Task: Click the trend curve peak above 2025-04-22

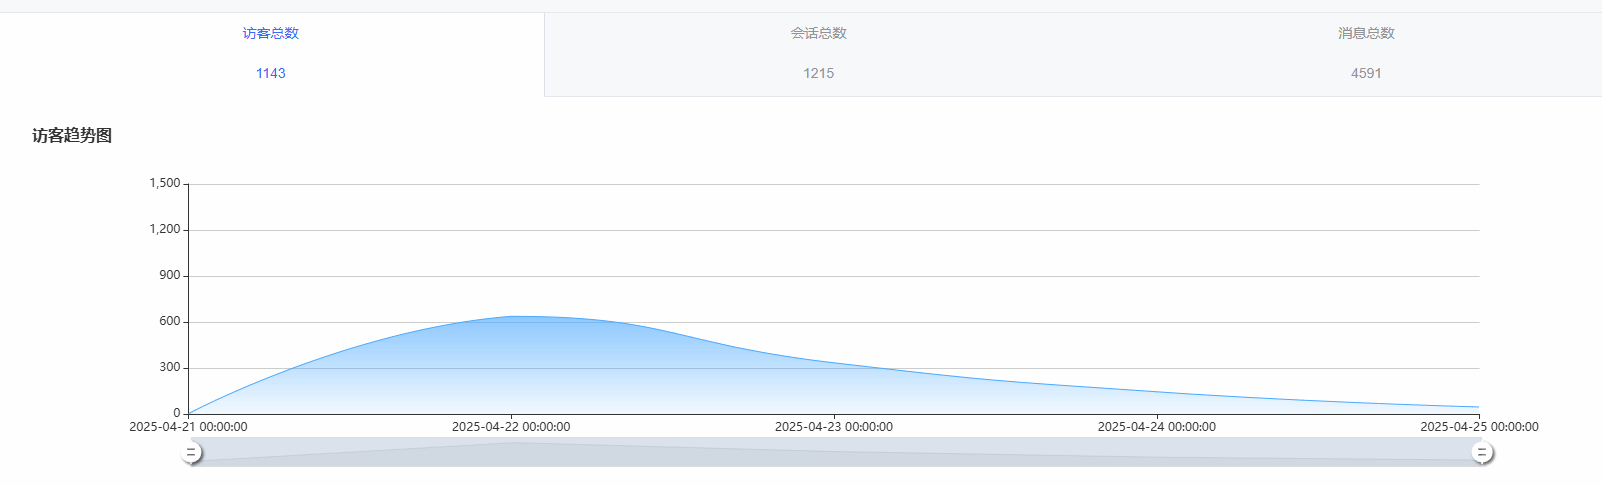Action: tap(514, 317)
